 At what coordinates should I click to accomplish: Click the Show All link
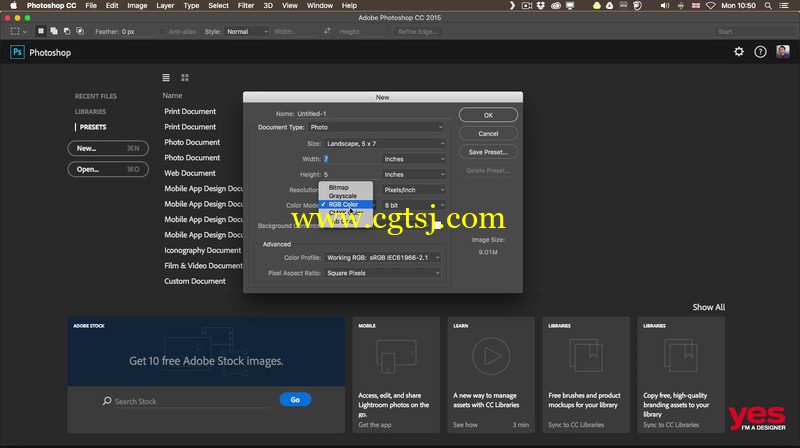pos(708,307)
